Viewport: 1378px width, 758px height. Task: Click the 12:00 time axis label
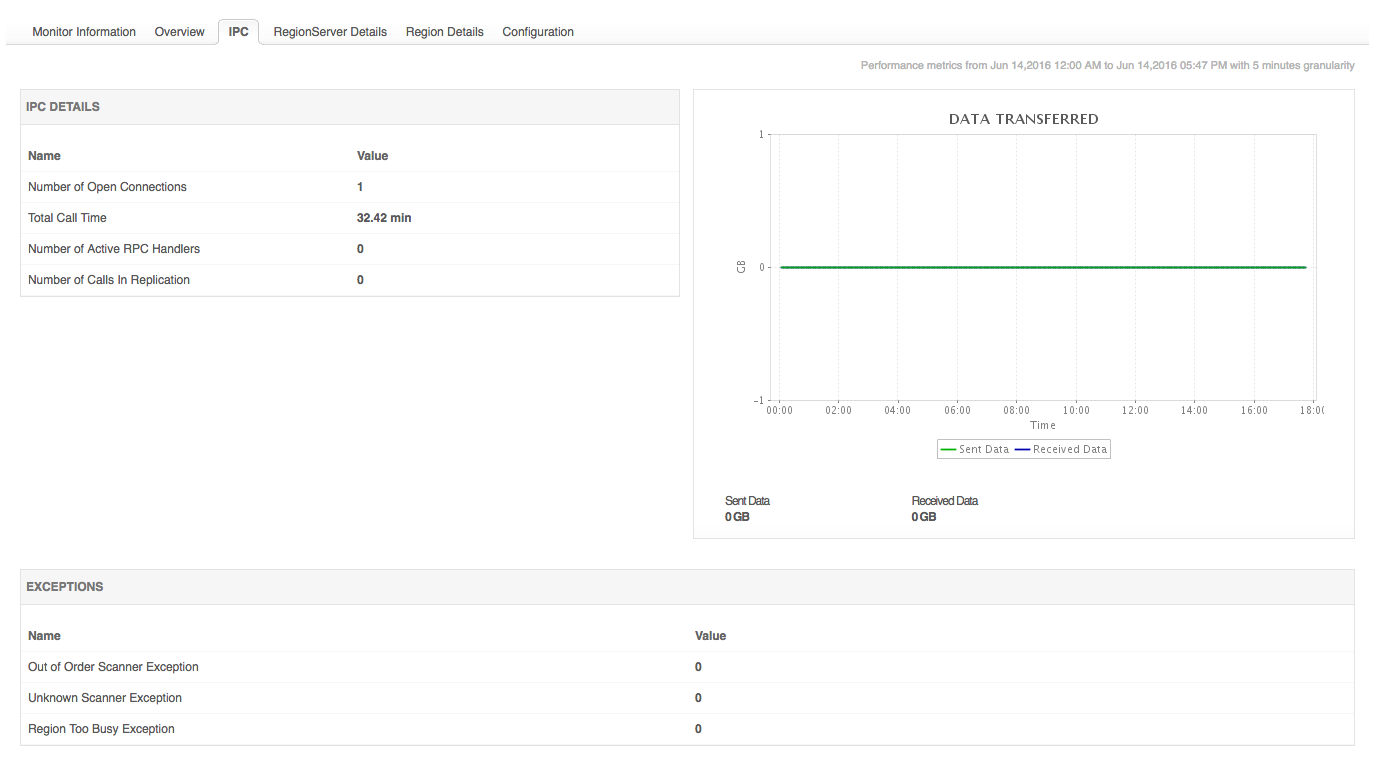click(1135, 410)
